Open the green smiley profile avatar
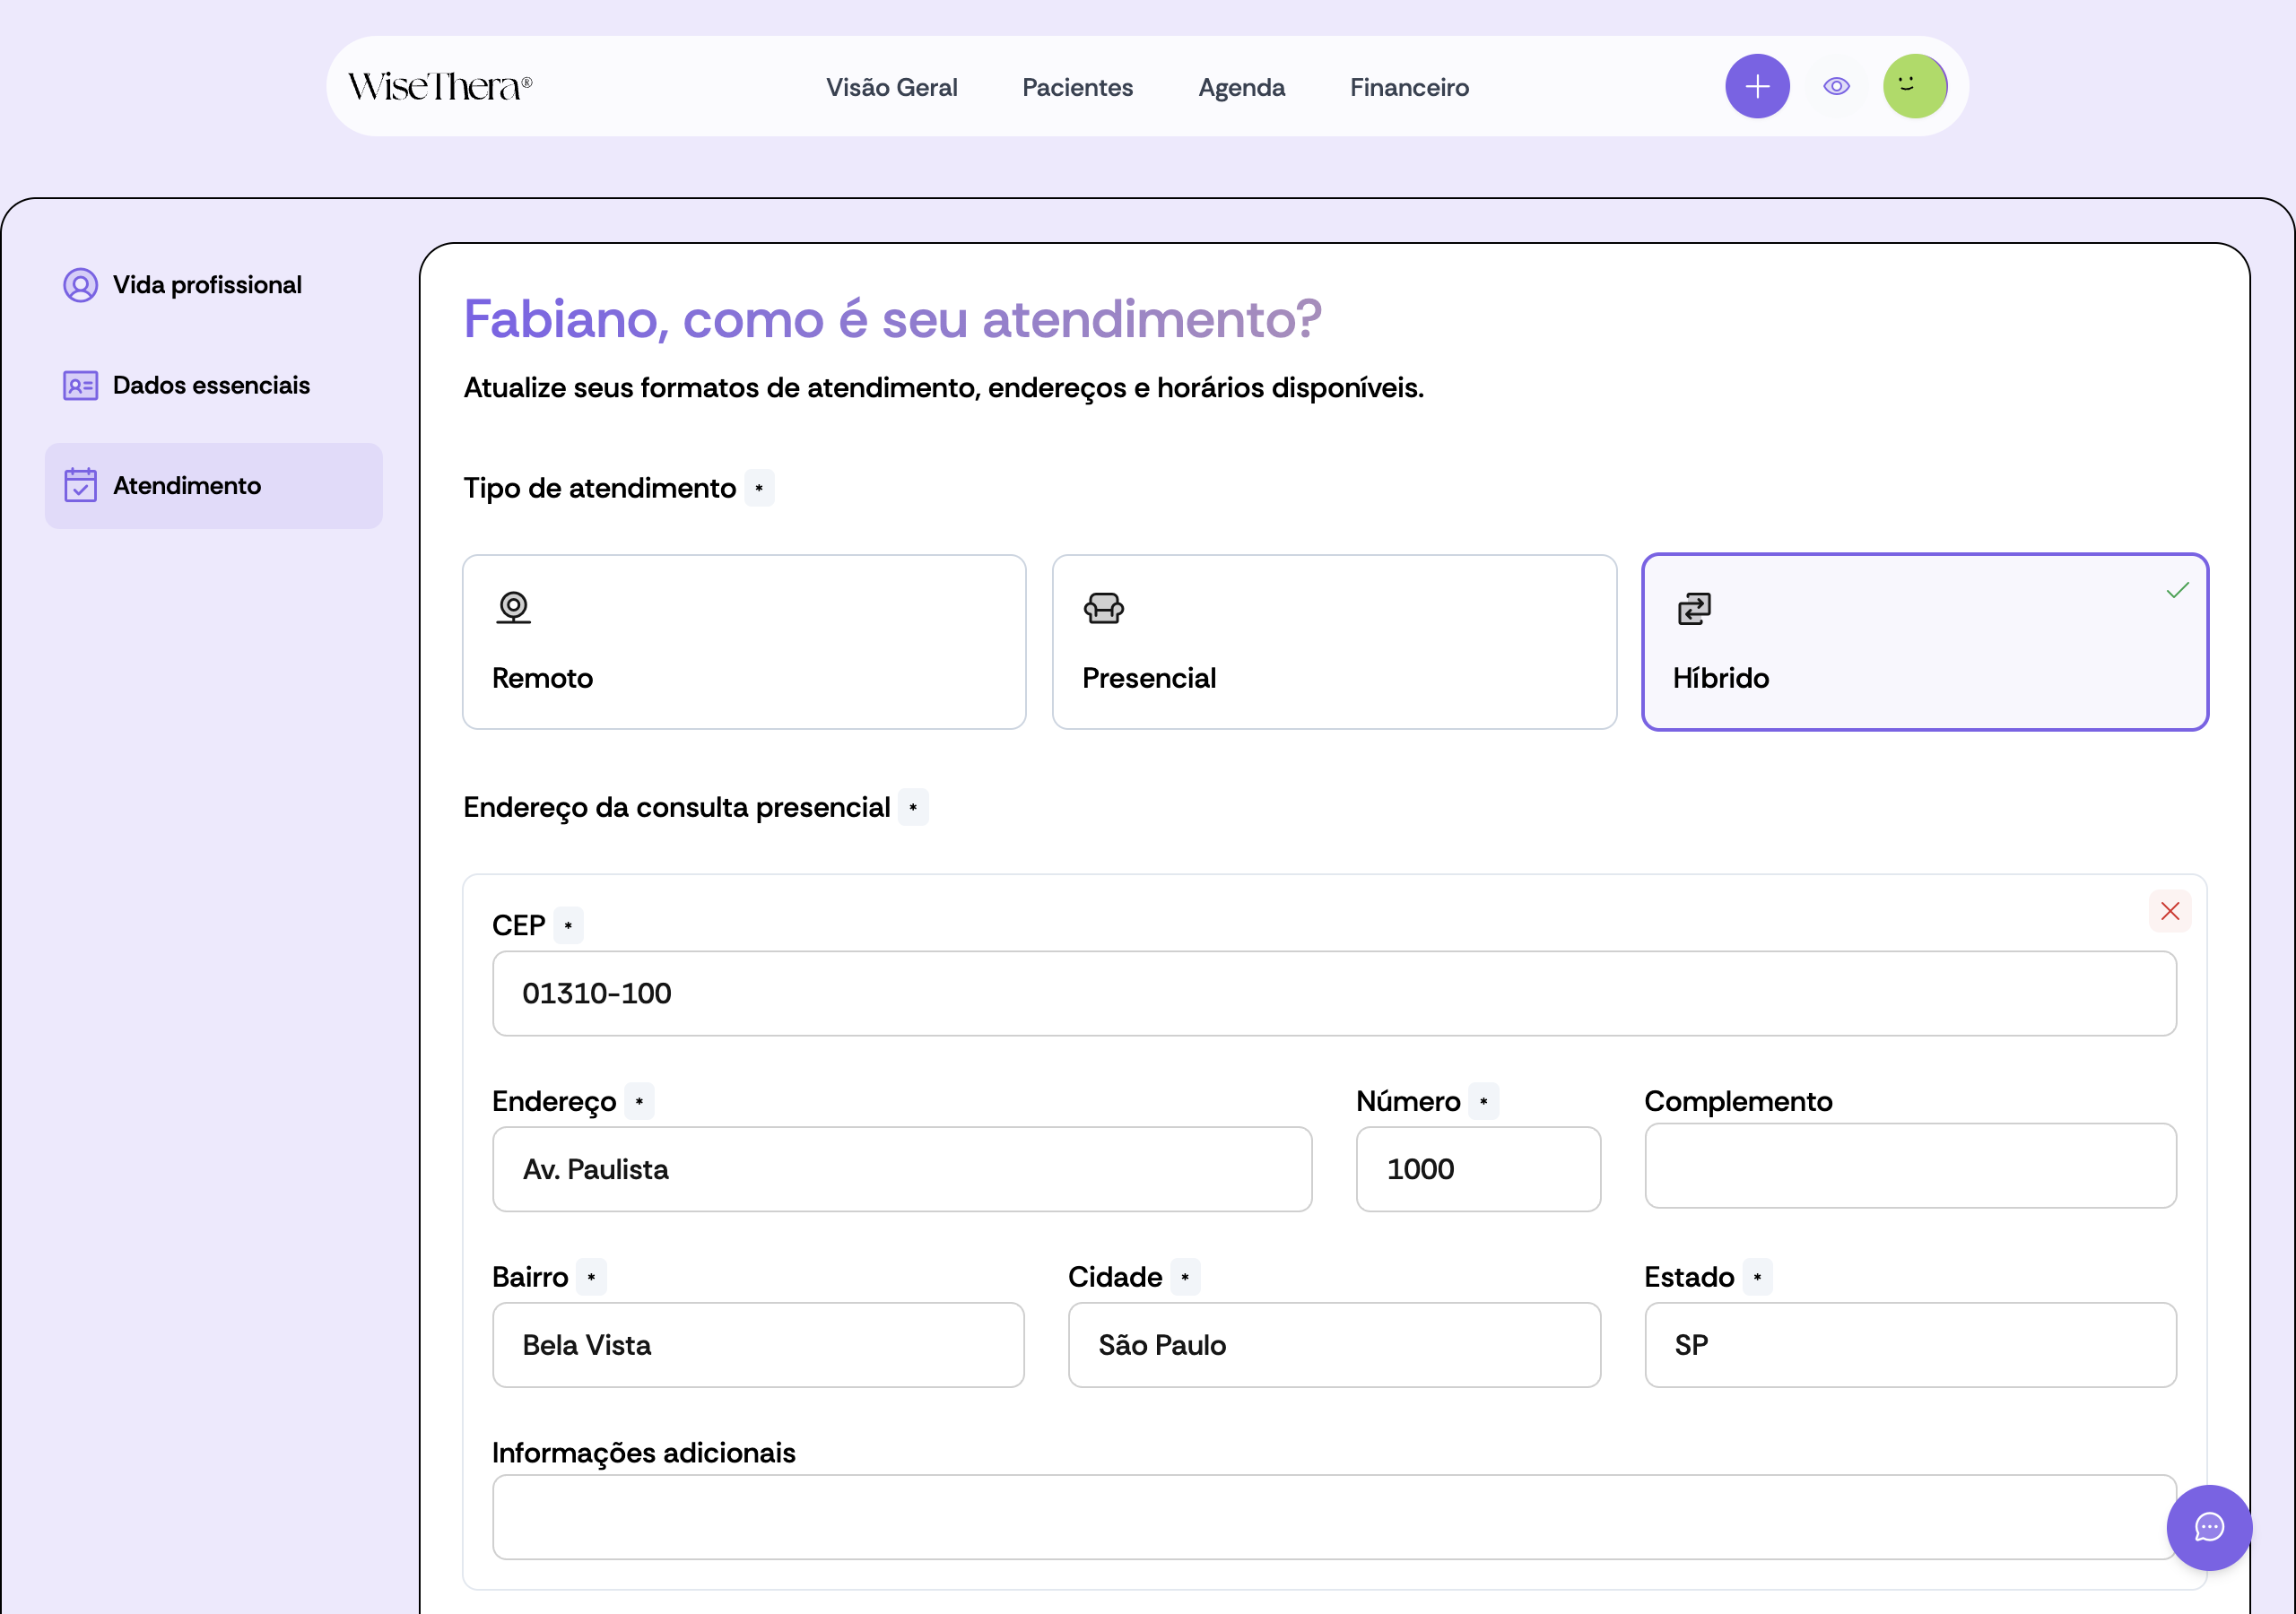This screenshot has height=1614, width=2296. click(x=1914, y=87)
